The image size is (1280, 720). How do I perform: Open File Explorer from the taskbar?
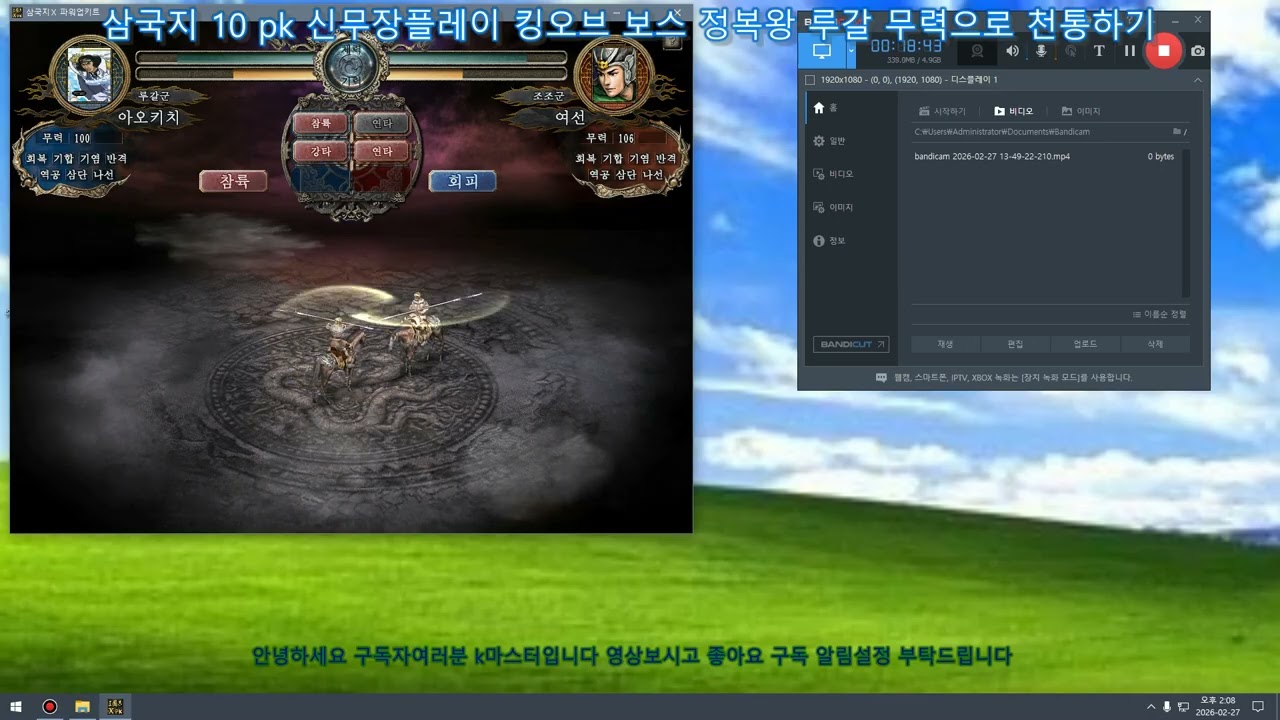click(x=82, y=707)
